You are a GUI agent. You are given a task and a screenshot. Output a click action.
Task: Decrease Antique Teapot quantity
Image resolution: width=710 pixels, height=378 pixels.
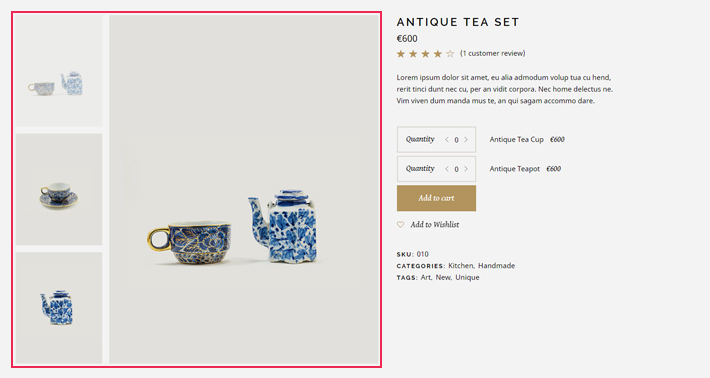446,169
